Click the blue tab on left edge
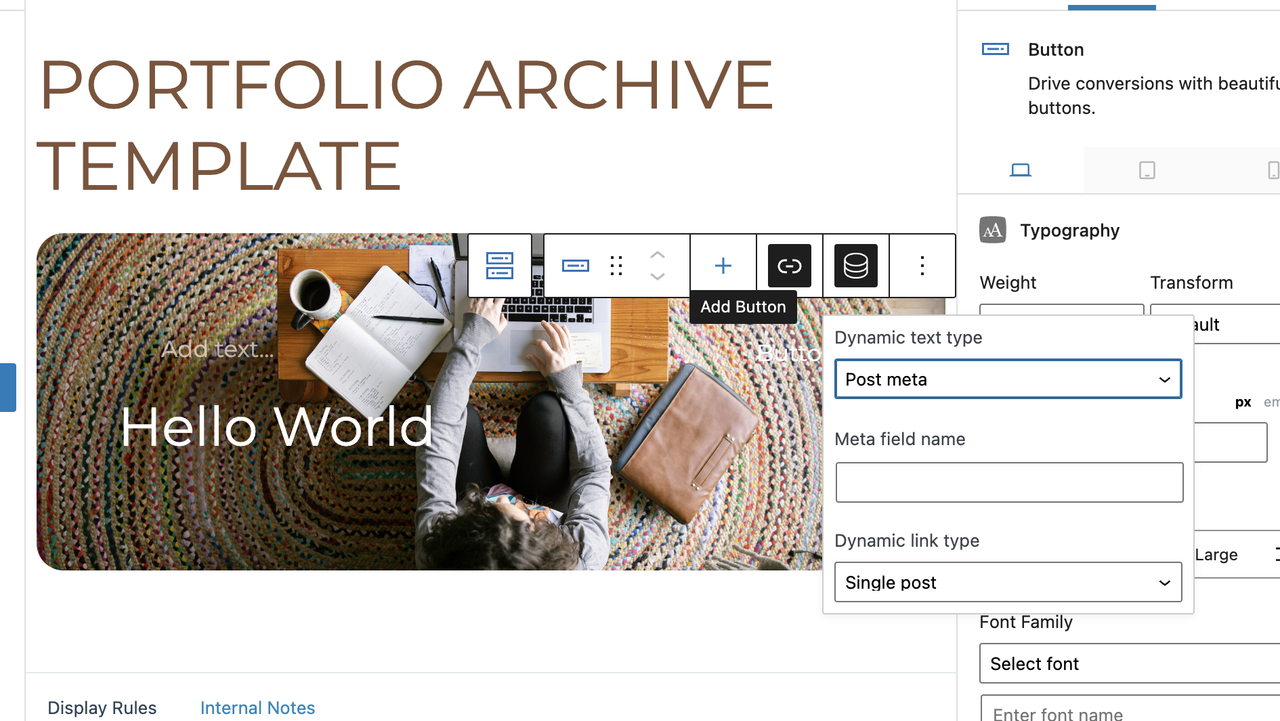Screen dimensions: 1280x721 pyautogui.click(x=8, y=388)
